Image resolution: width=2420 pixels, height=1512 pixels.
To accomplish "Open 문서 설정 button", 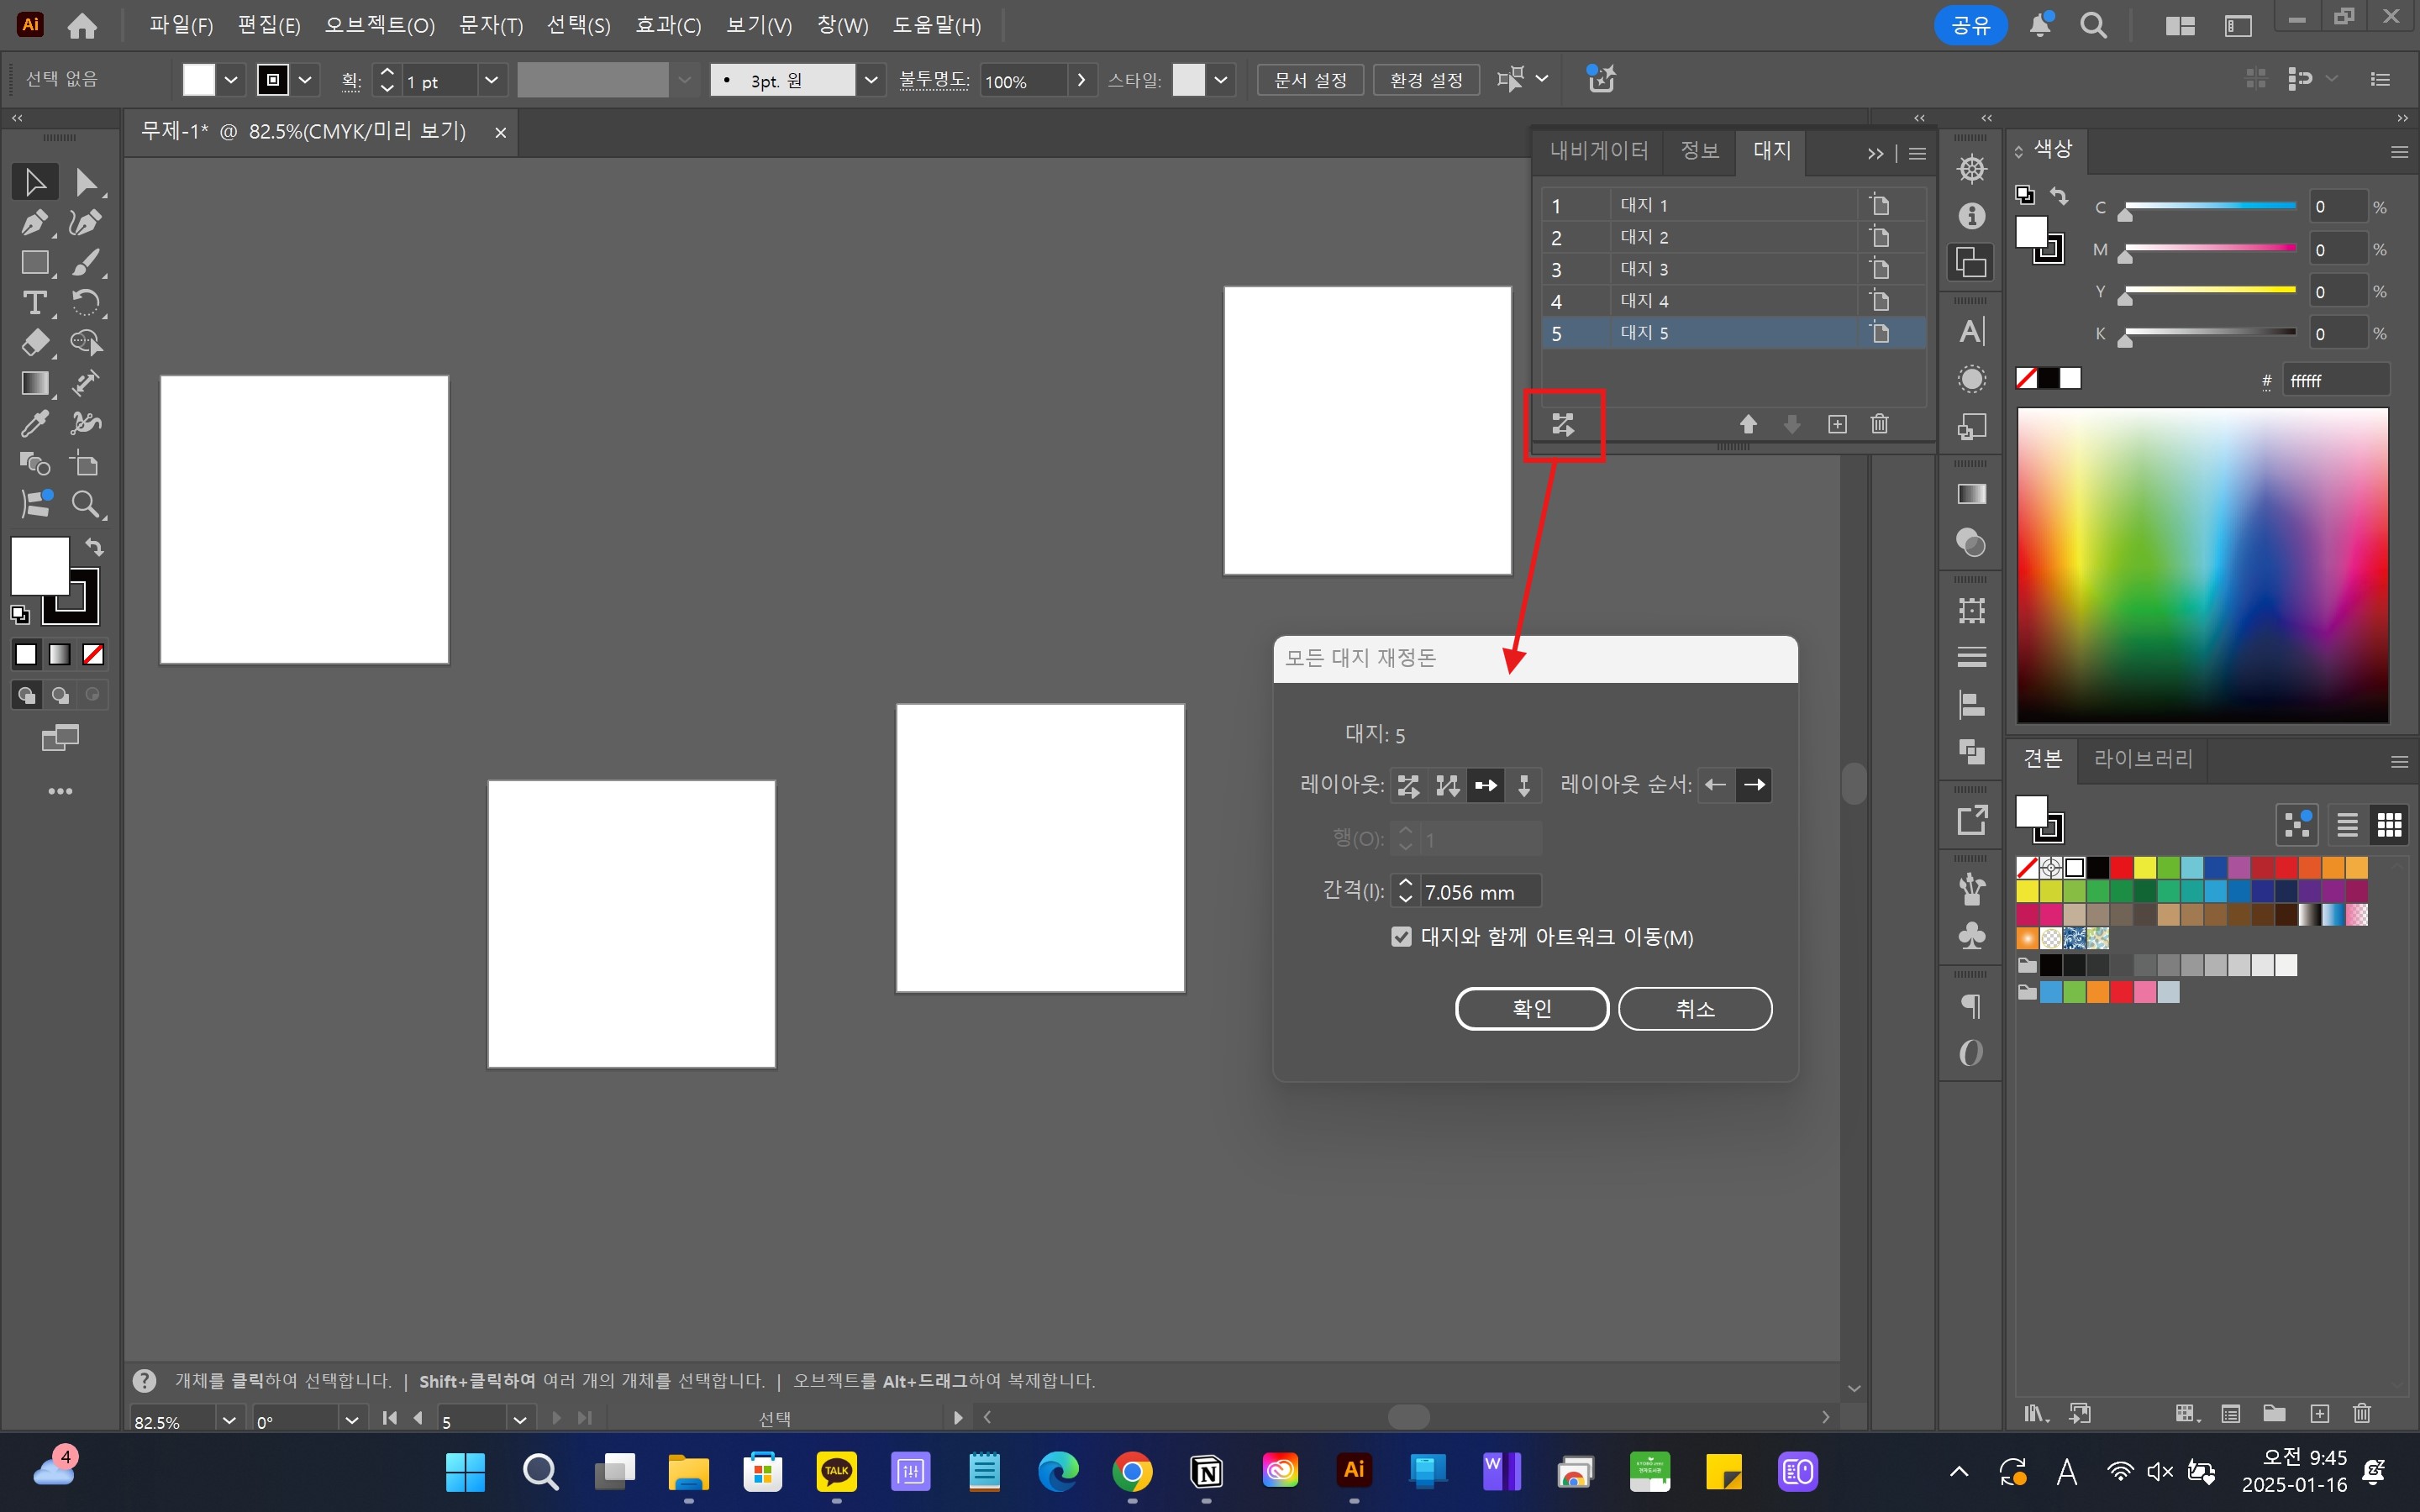I will click(x=1310, y=80).
